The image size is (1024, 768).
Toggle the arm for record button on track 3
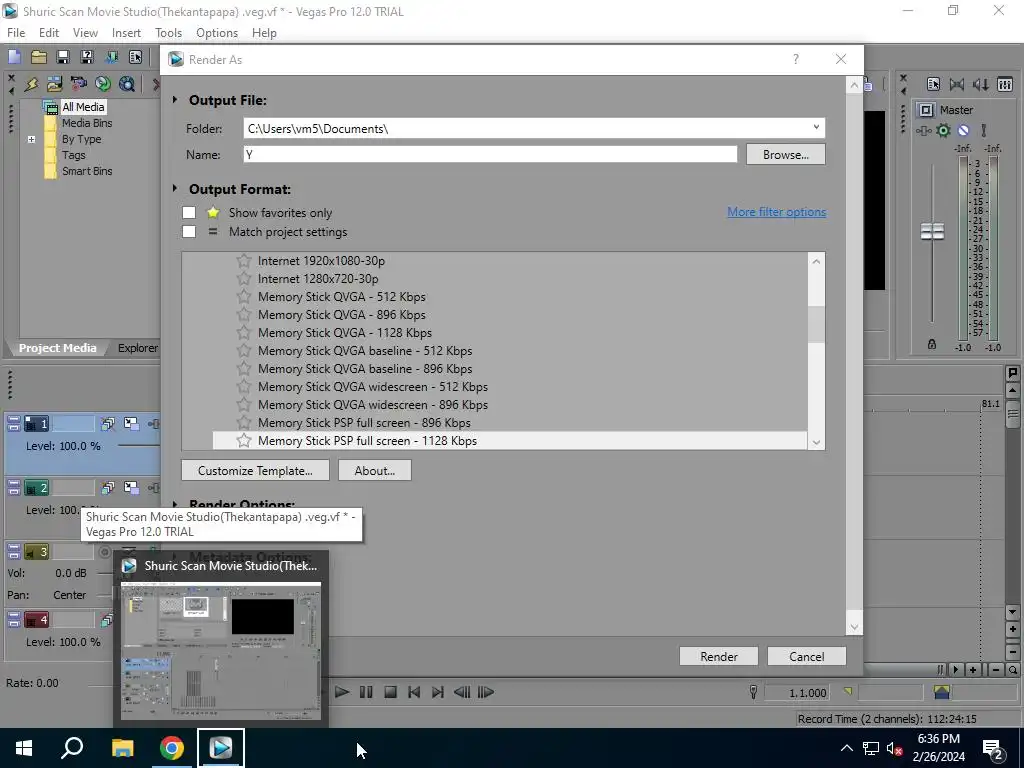pyautogui.click(x=104, y=552)
